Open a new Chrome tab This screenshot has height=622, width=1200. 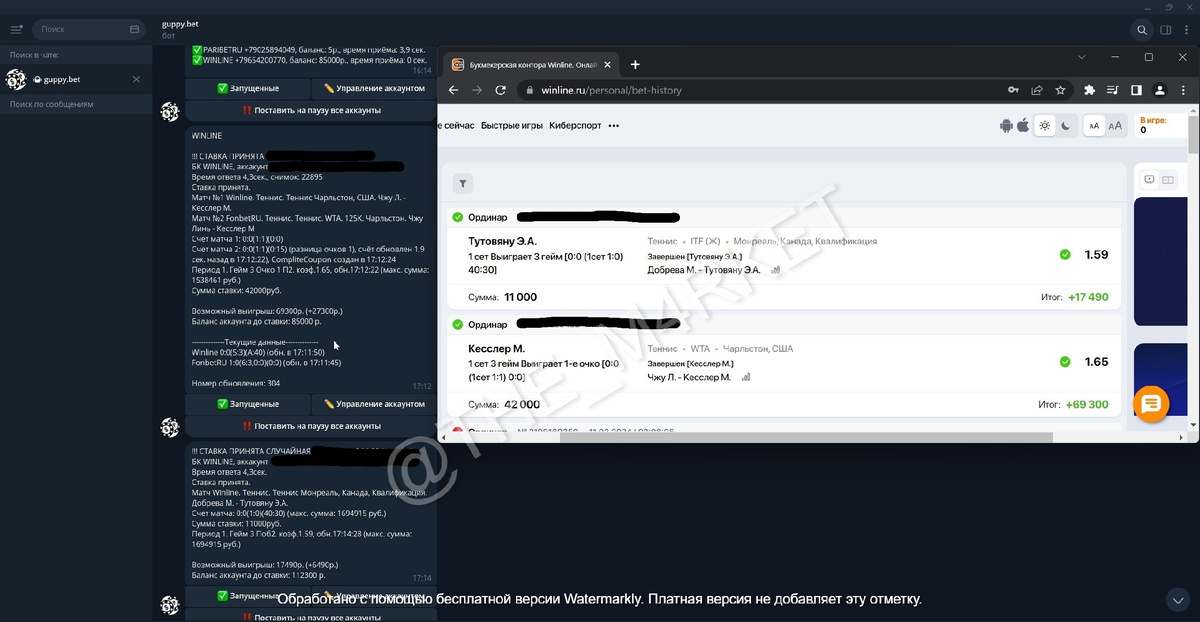634,65
